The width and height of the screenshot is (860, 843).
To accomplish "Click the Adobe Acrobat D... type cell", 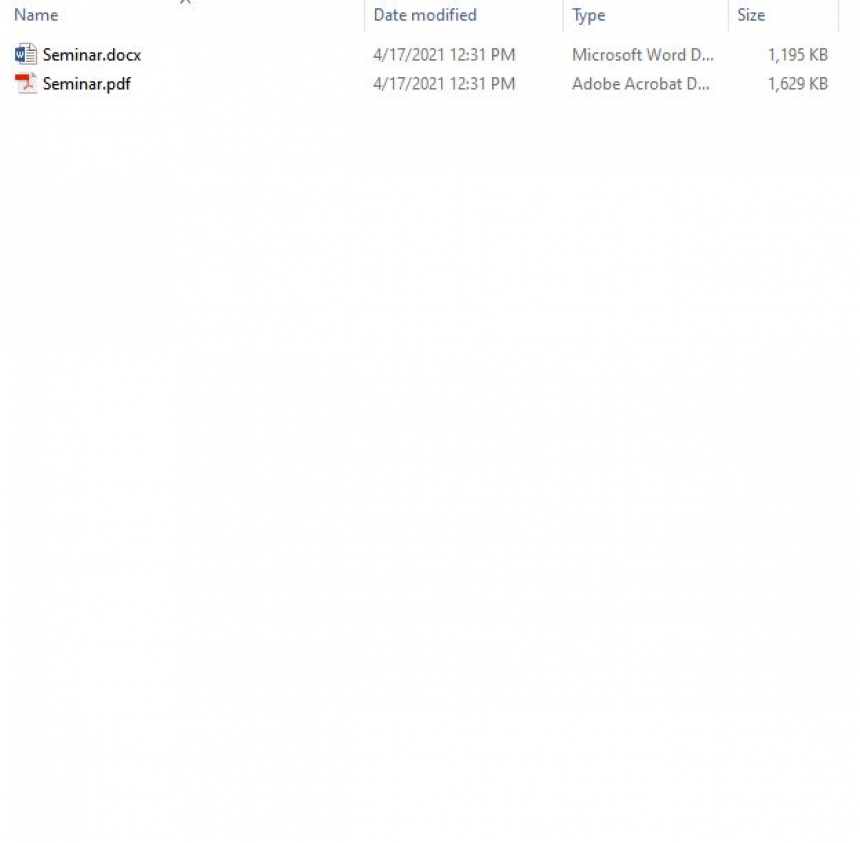I will [x=641, y=84].
